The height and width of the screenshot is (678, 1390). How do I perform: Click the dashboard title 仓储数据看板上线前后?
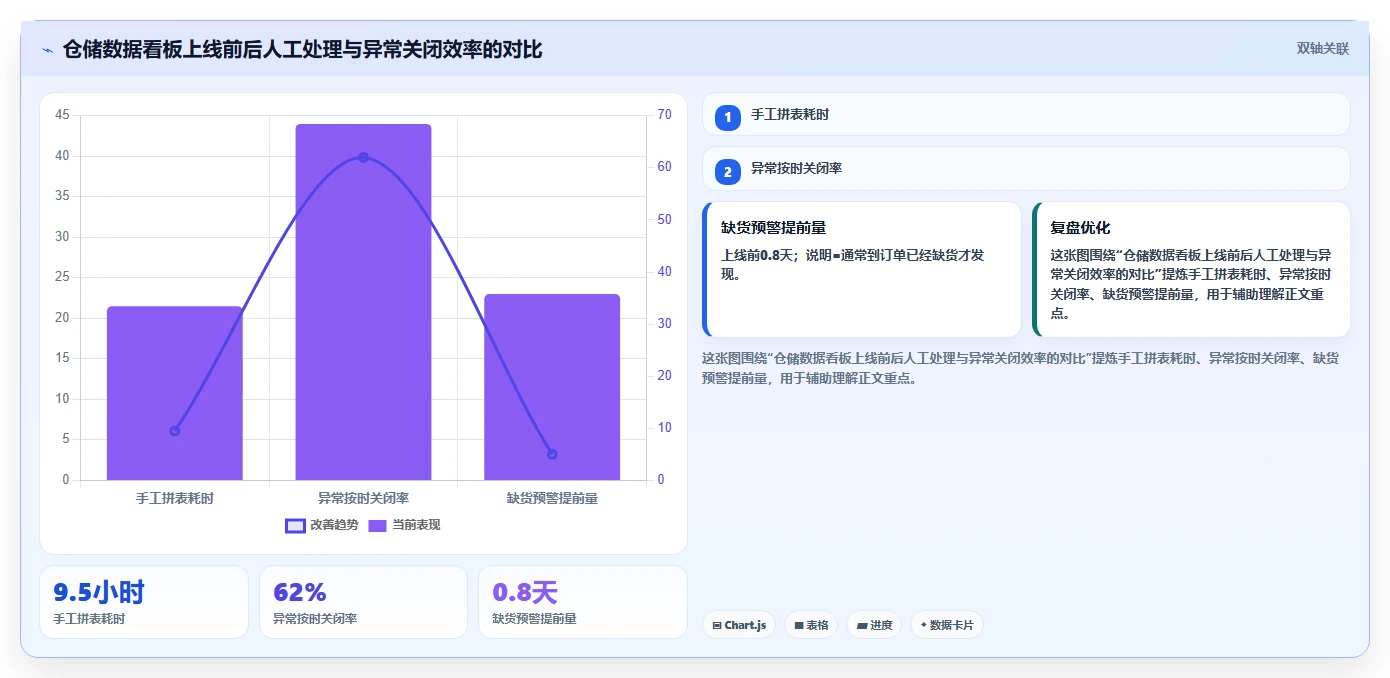point(302,49)
